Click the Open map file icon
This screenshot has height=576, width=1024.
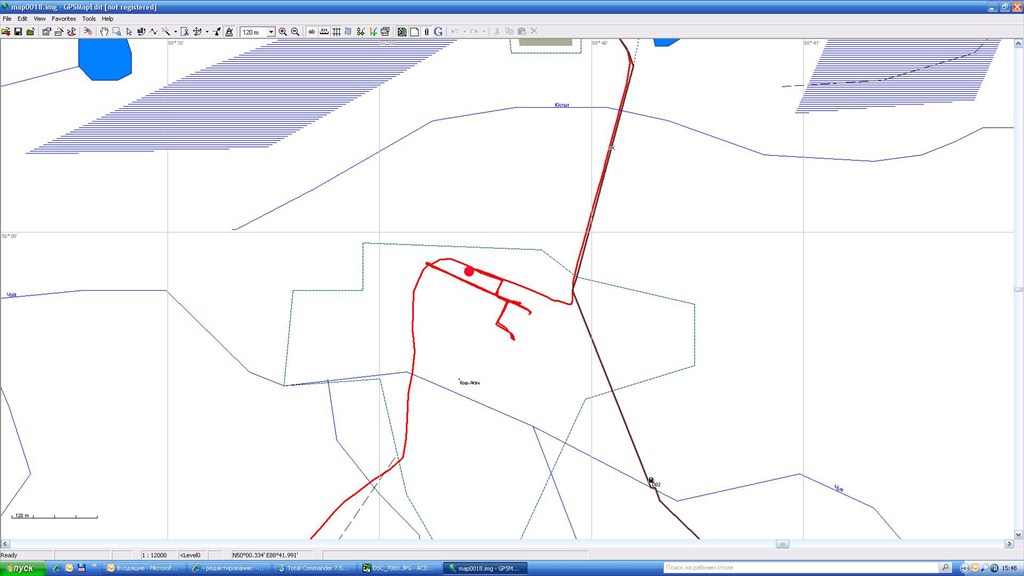click(x=6, y=31)
